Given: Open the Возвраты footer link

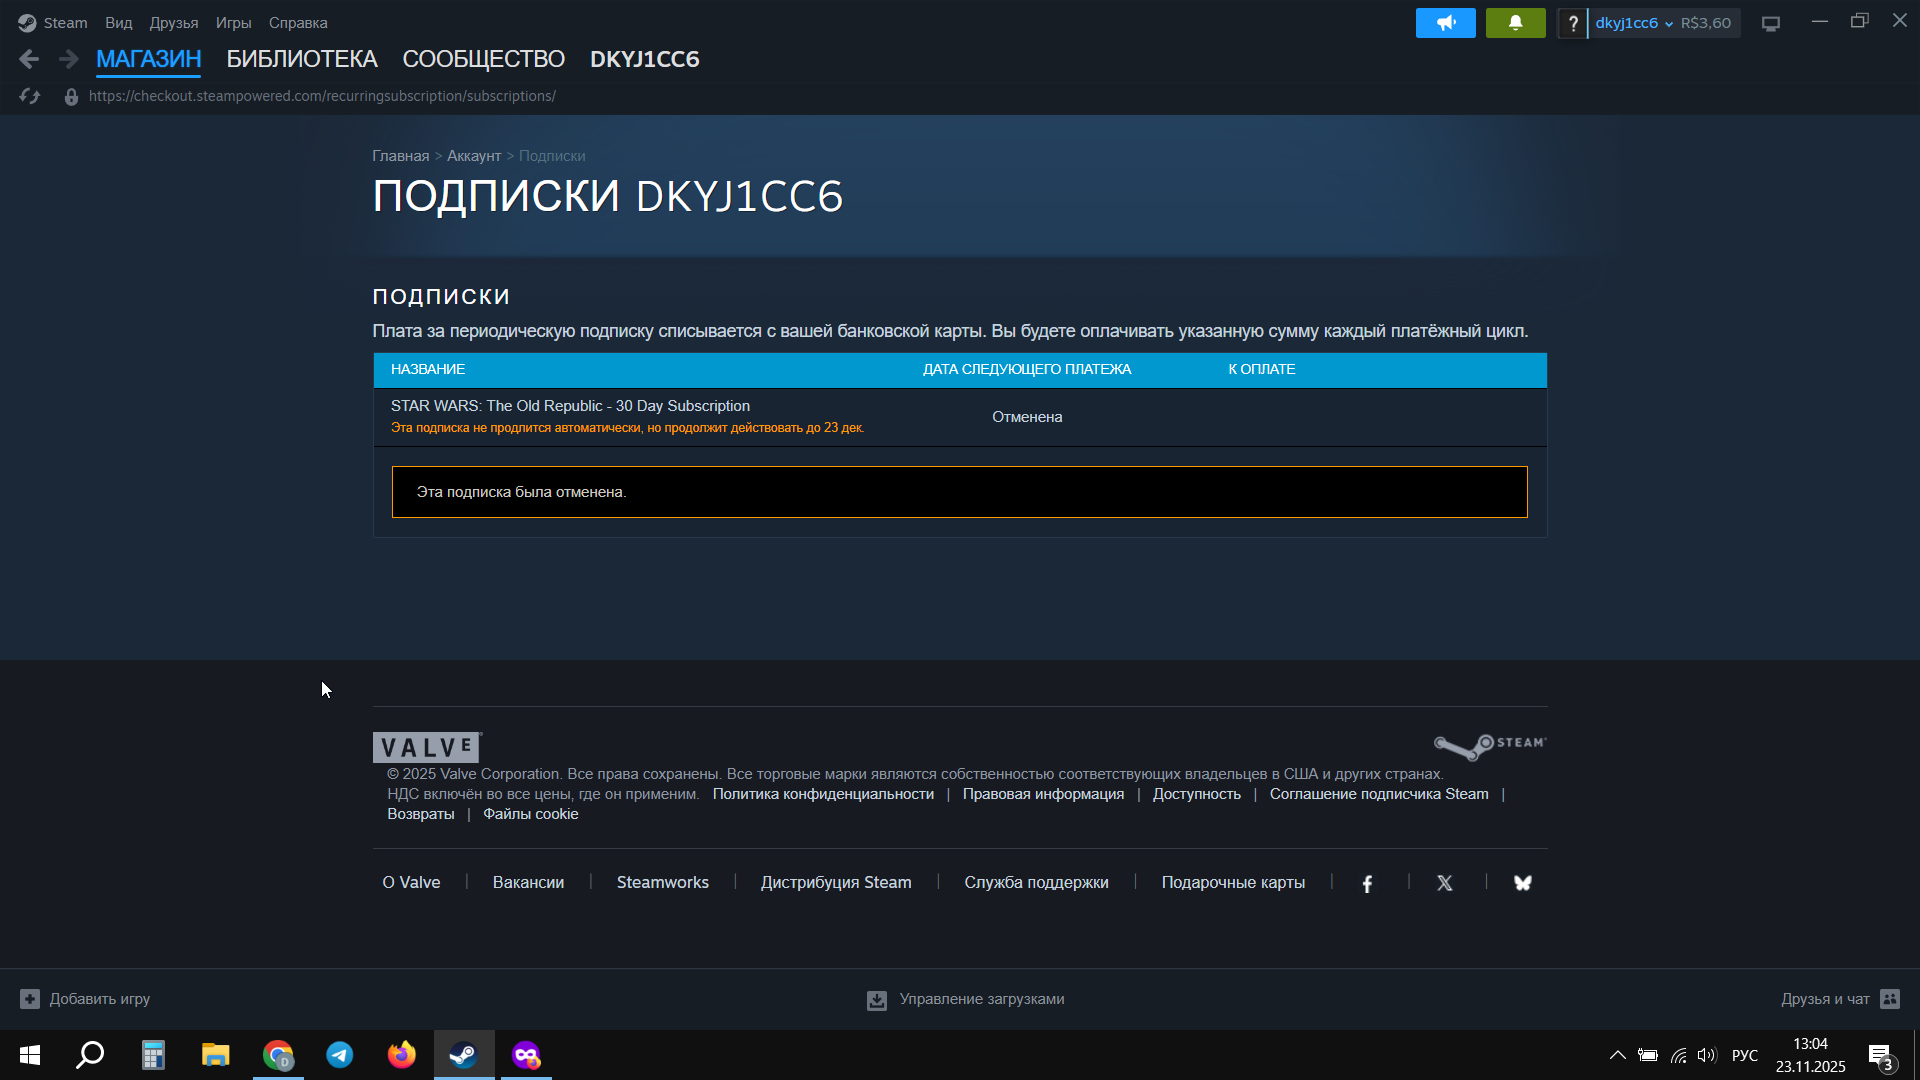Looking at the screenshot, I should (x=420, y=814).
